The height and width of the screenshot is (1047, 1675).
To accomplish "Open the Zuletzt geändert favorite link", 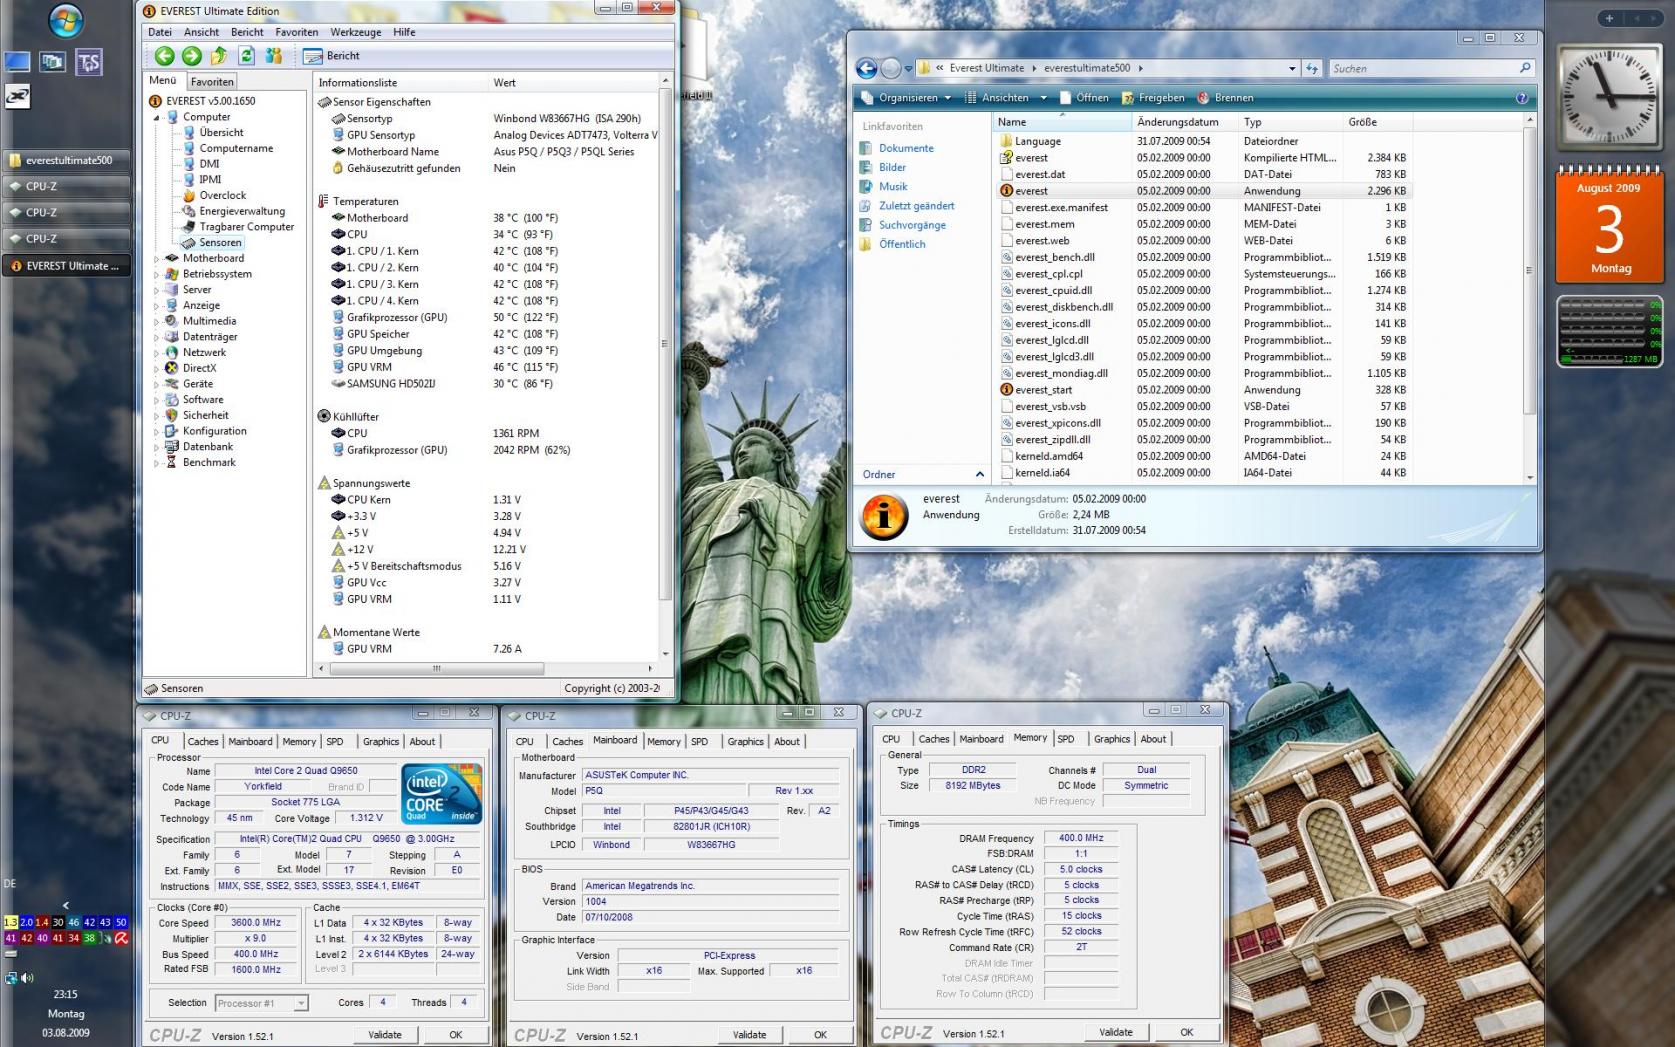I will 917,206.
